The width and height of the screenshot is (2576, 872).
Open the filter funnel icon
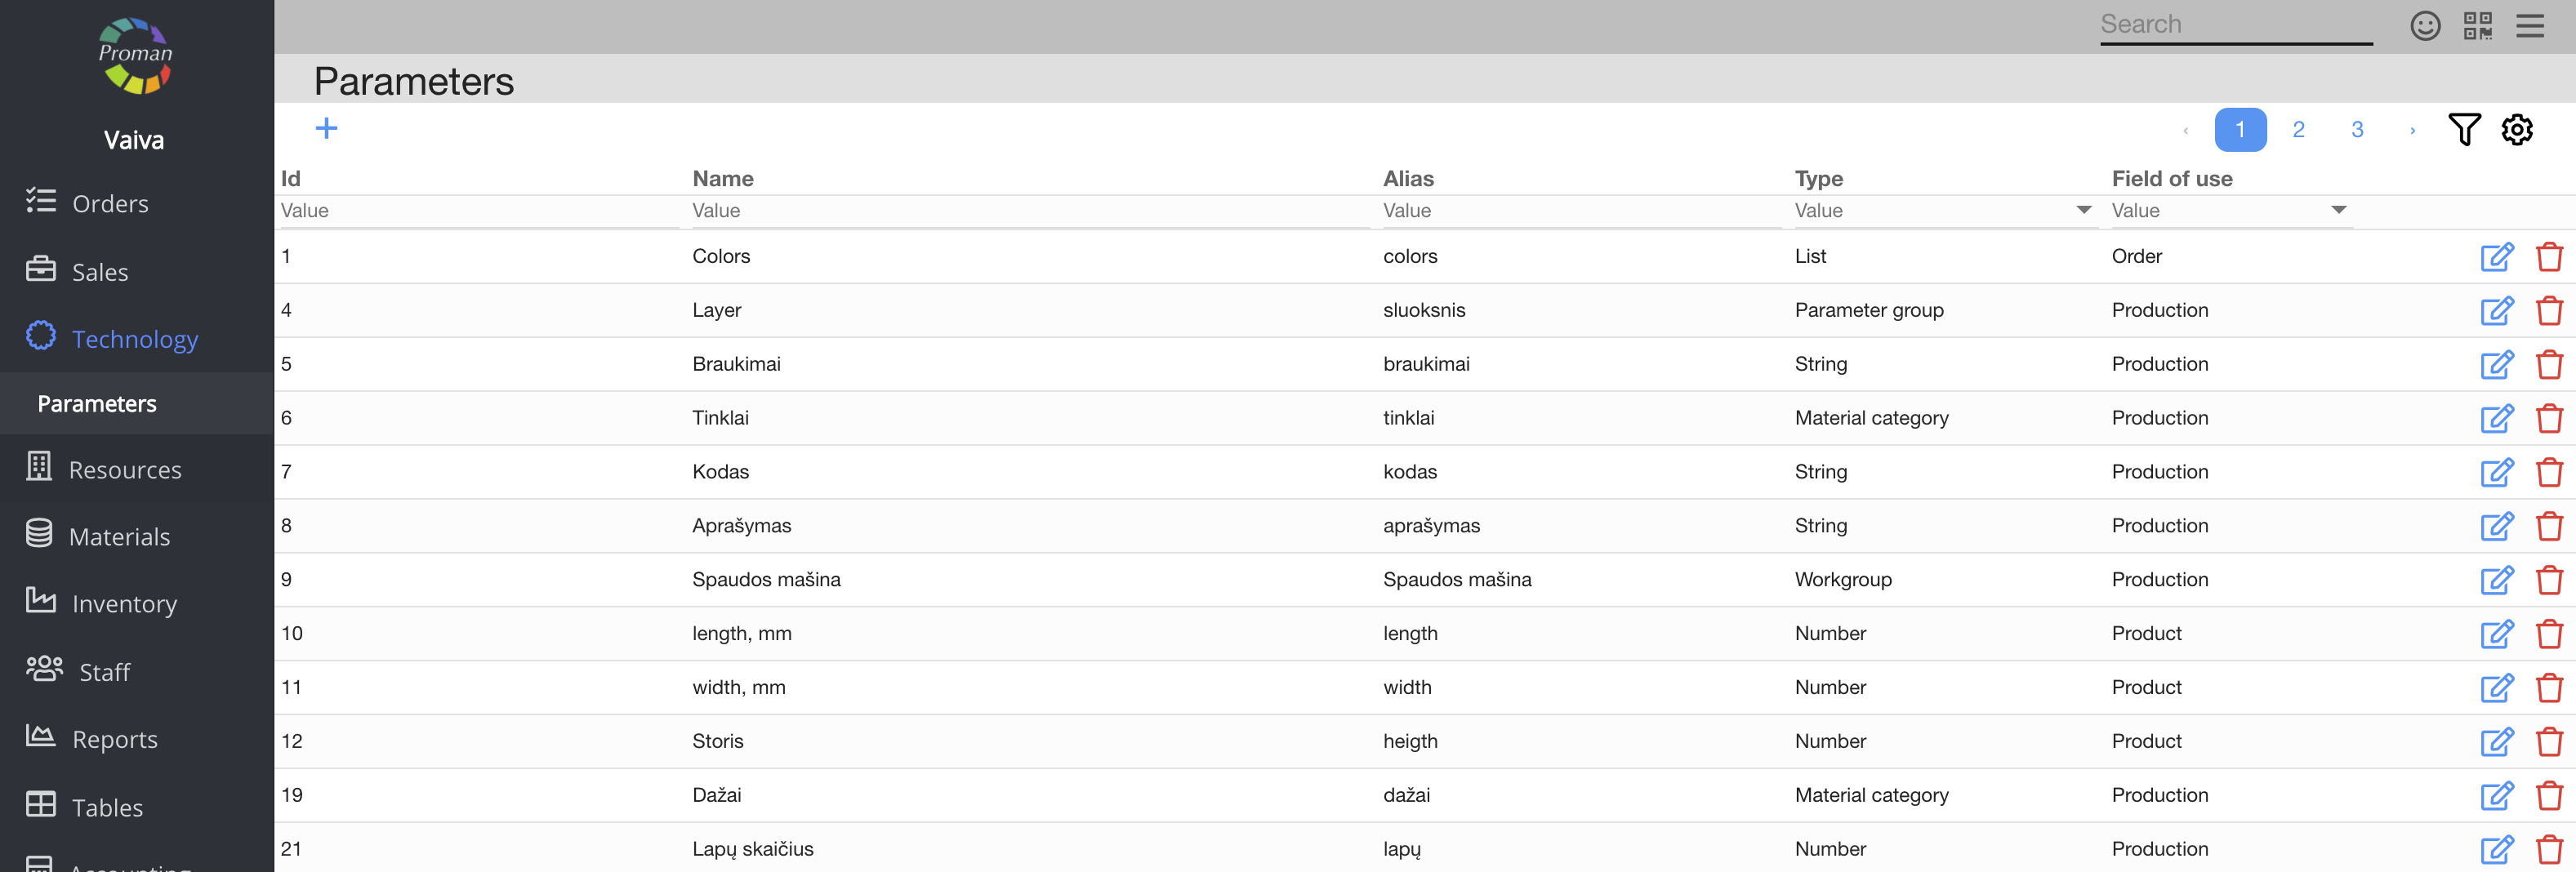(2463, 129)
